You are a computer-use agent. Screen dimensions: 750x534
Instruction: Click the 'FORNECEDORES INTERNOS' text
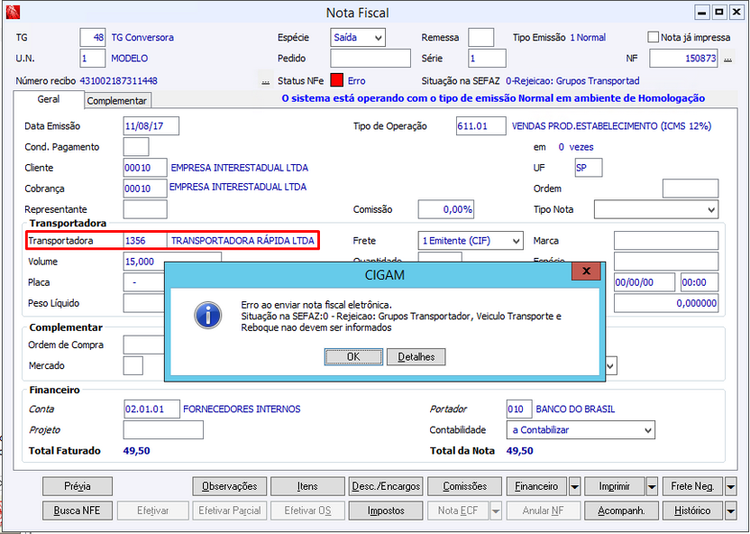[242, 409]
